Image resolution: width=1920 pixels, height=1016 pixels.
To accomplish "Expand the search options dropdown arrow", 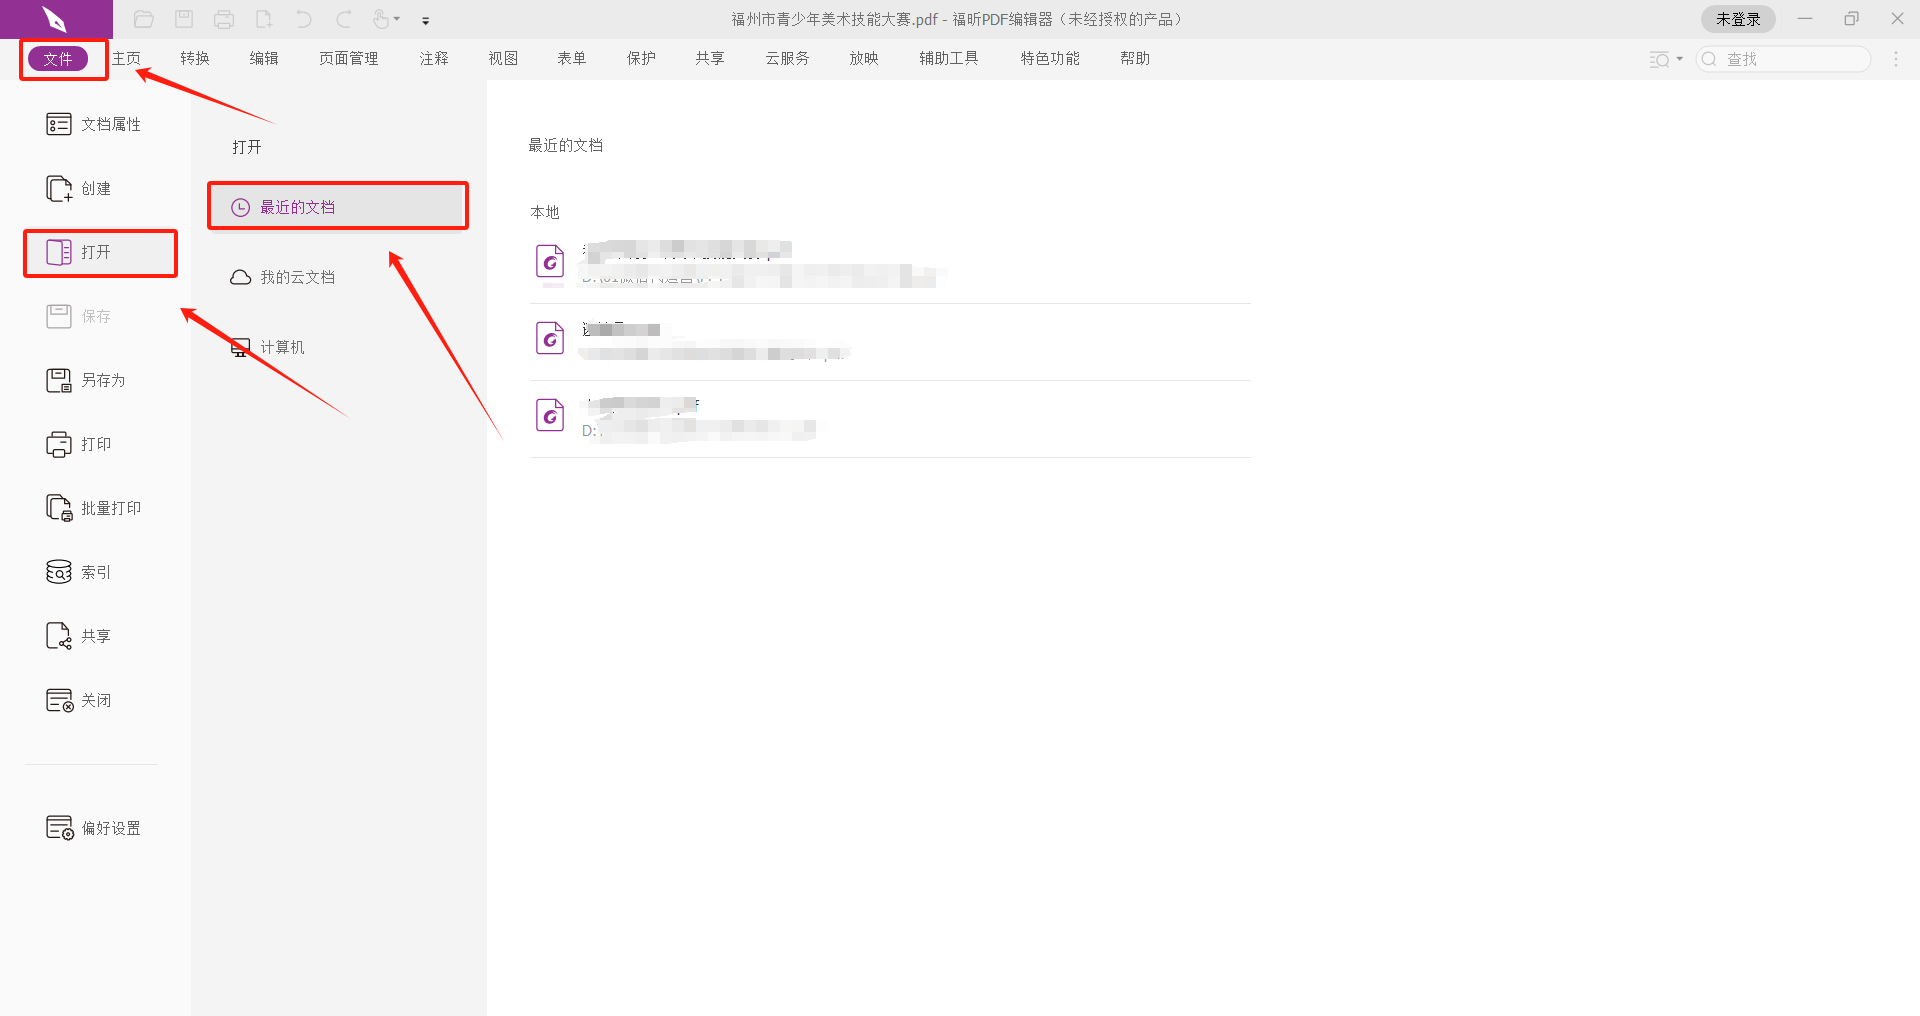I will pyautogui.click(x=1680, y=59).
